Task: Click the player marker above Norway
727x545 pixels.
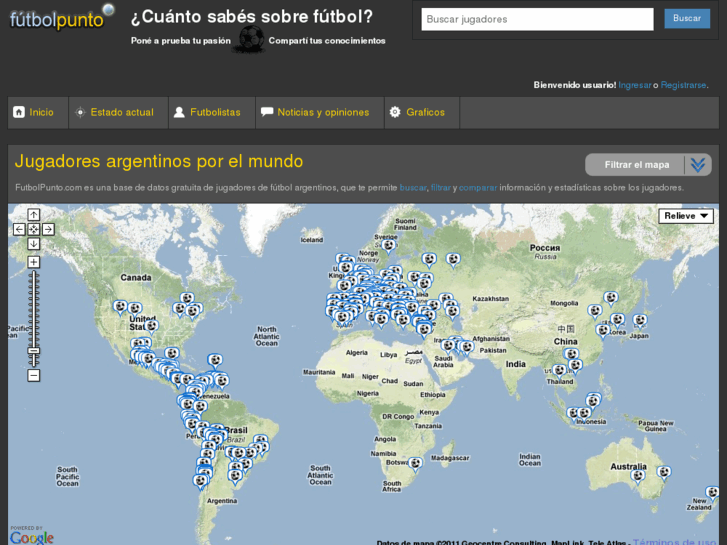Action: [x=389, y=245]
